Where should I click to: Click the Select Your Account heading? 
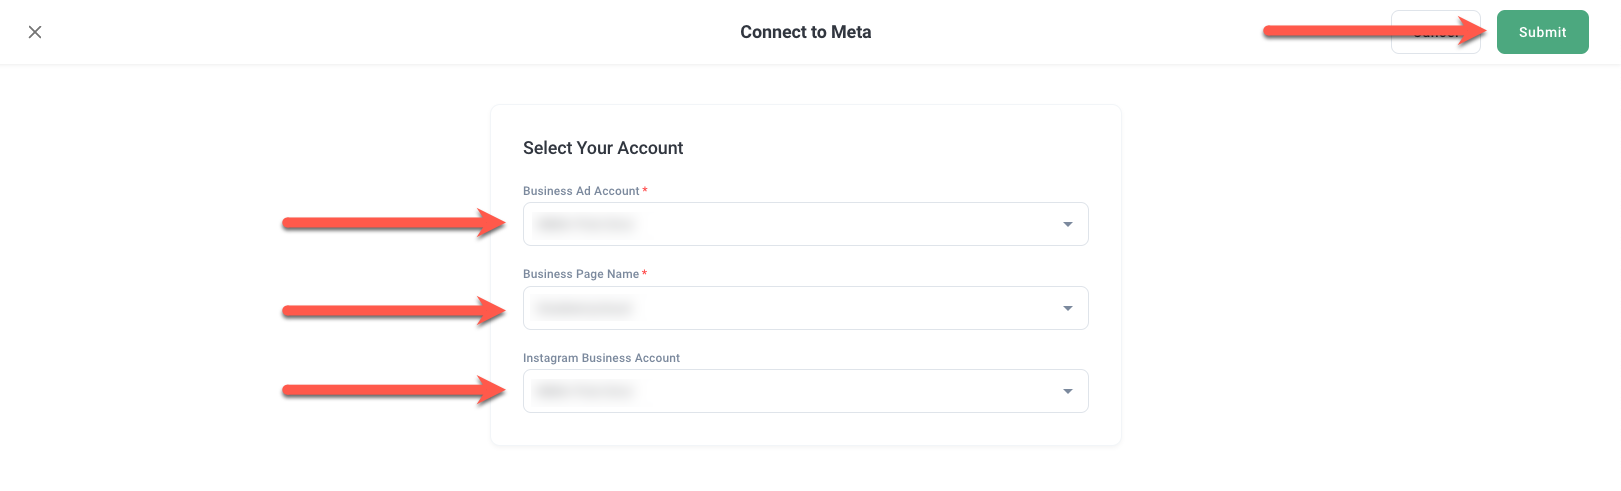pos(603,148)
